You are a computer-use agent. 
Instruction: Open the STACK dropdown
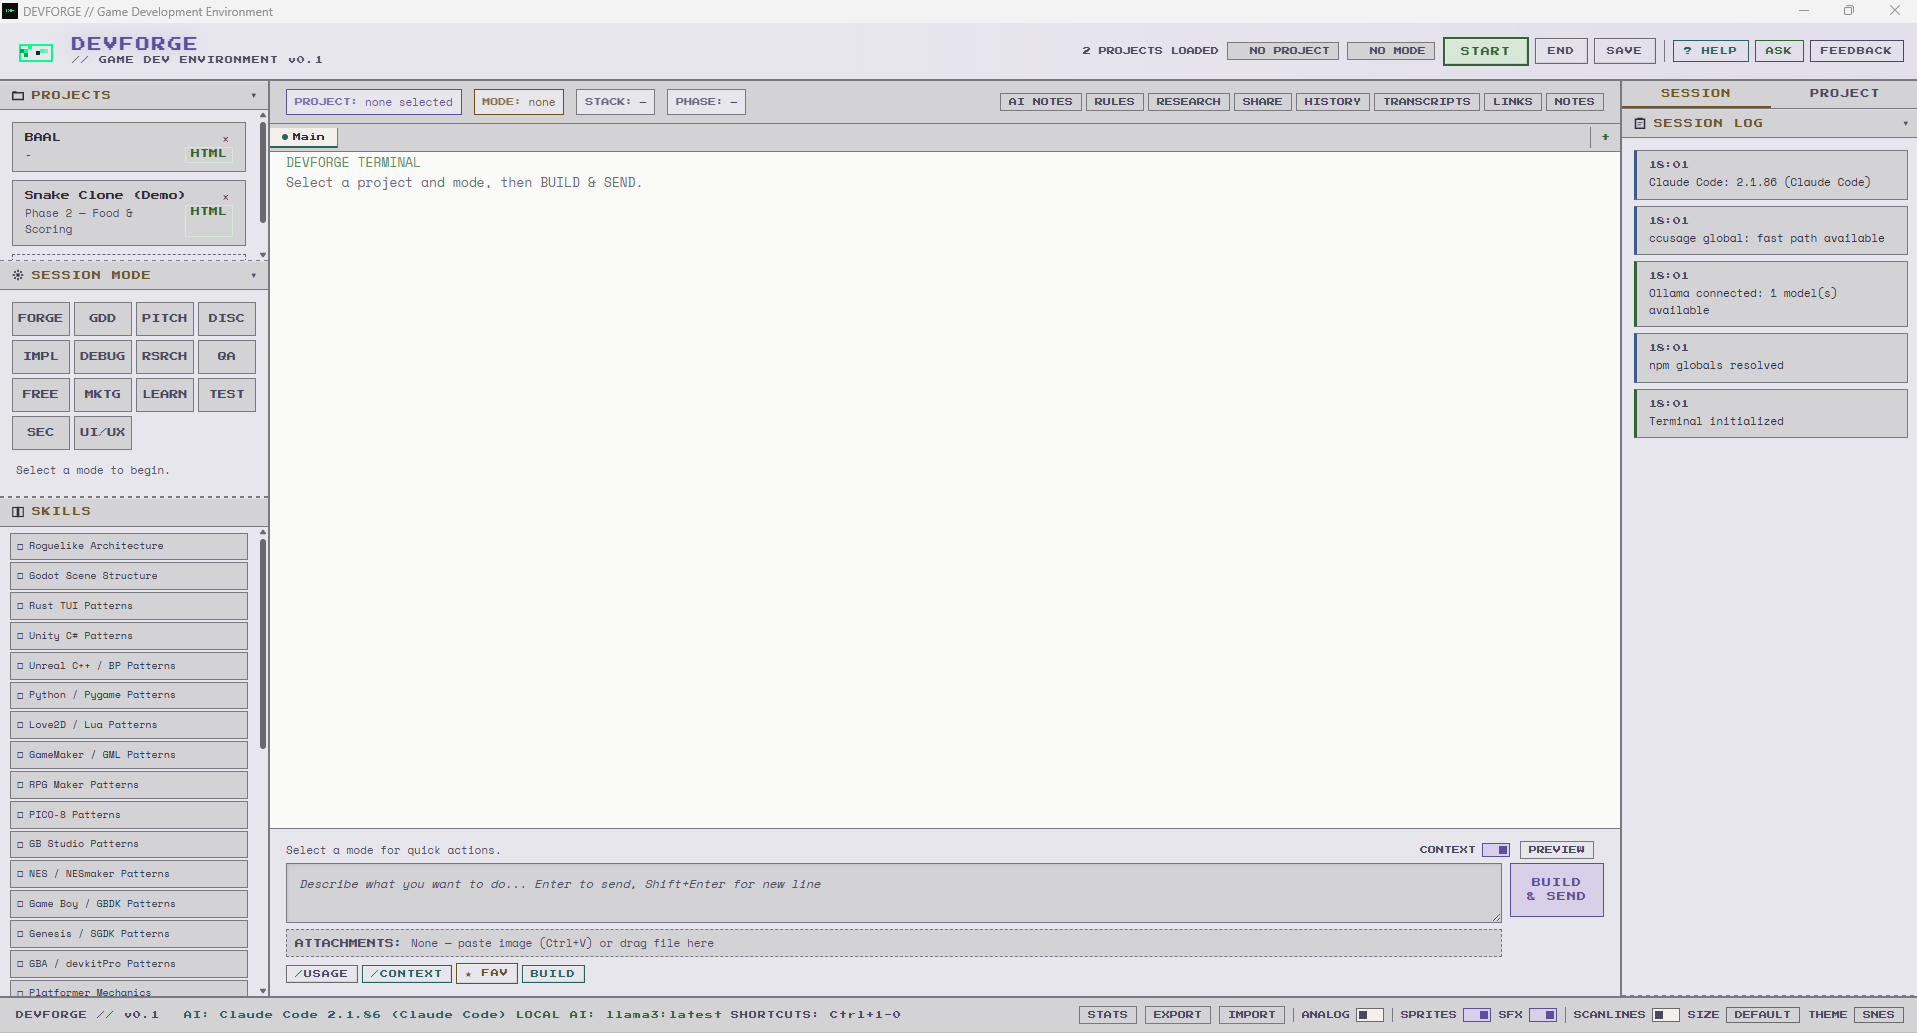click(x=614, y=101)
